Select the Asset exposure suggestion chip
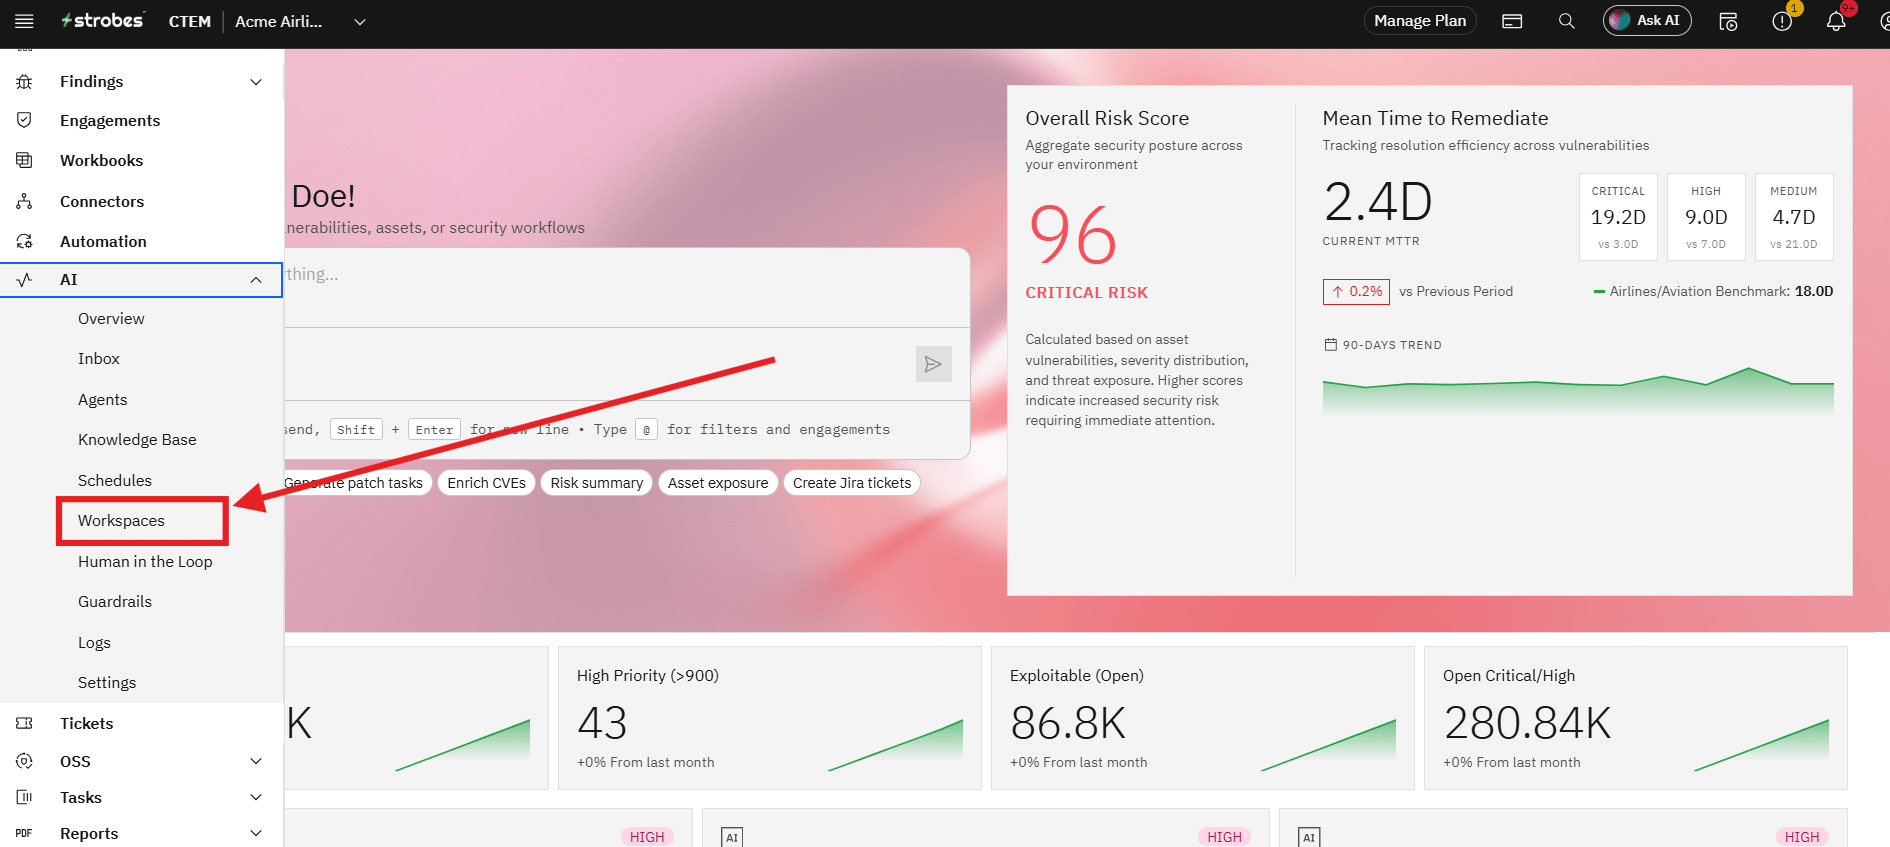Viewport: 1890px width, 847px height. (718, 483)
